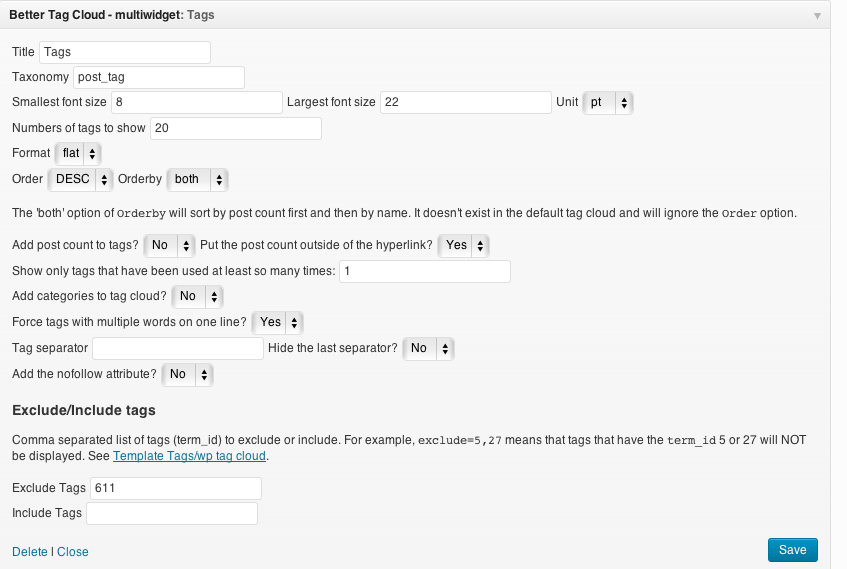Click the Tag separator input field
This screenshot has width=847, height=569.
tap(178, 349)
